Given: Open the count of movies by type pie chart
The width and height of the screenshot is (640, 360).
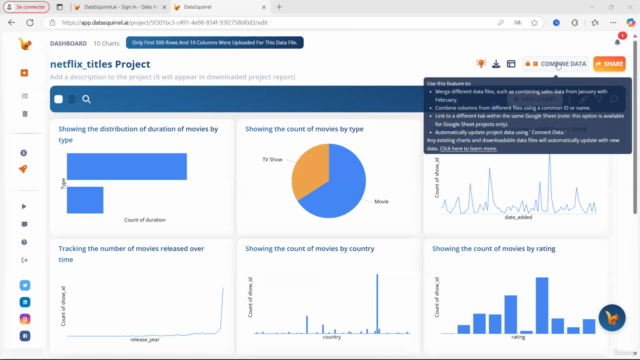Looking at the screenshot, I should pyautogui.click(x=329, y=177).
